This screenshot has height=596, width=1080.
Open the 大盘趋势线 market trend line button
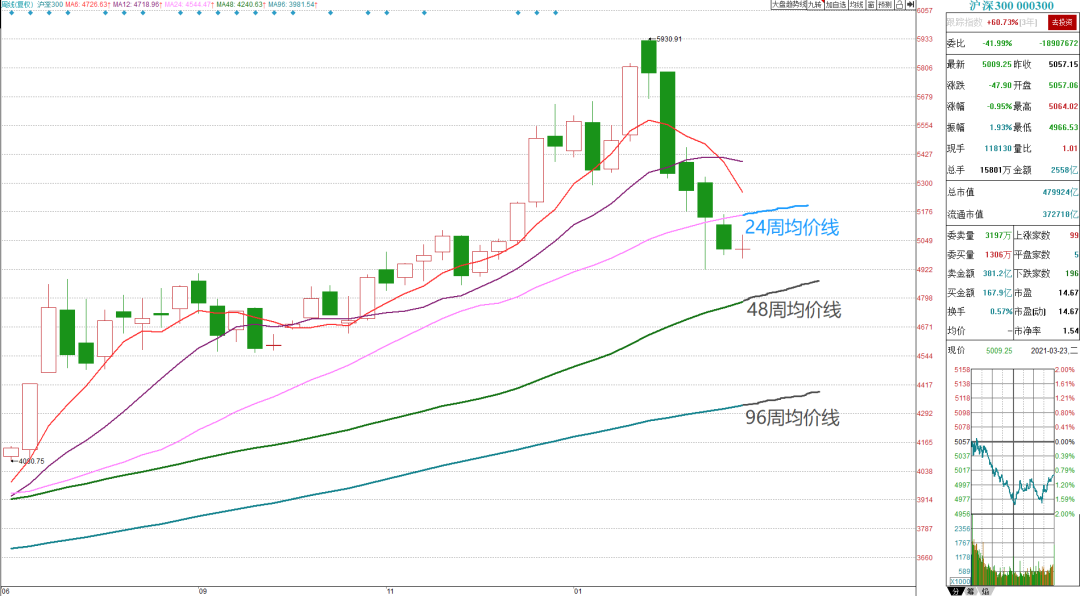(x=789, y=4)
